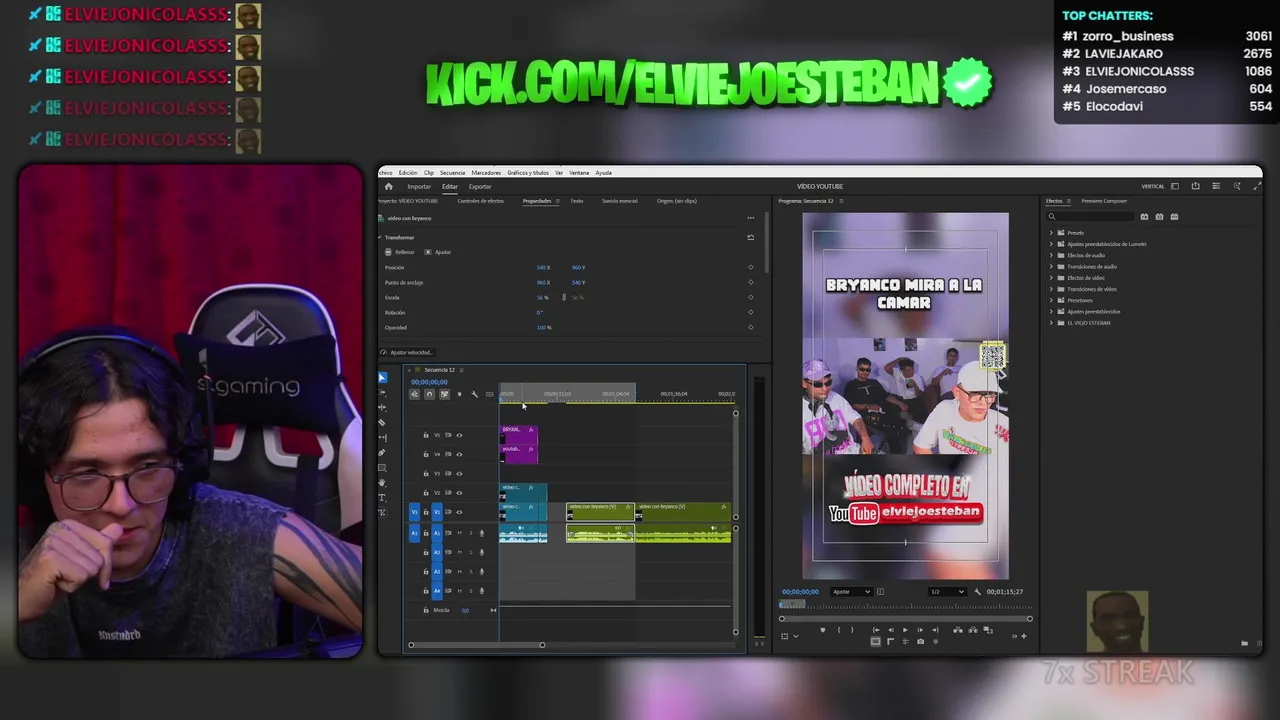
Task: Expand Ajustes preestablecidos de Lumetri folder
Action: tap(1051, 244)
